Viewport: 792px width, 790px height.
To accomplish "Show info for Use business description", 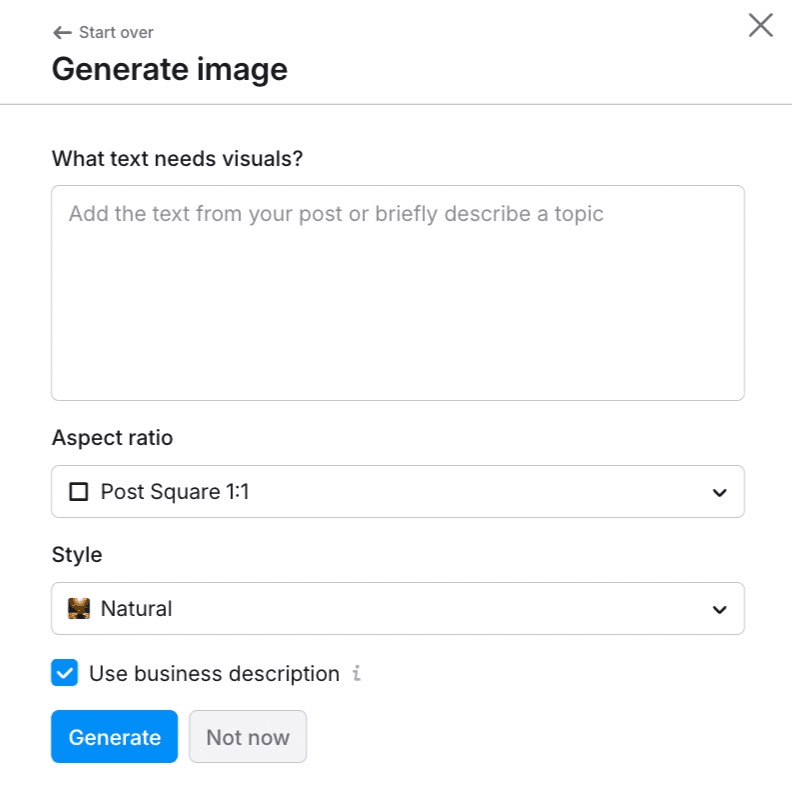I will click(357, 674).
